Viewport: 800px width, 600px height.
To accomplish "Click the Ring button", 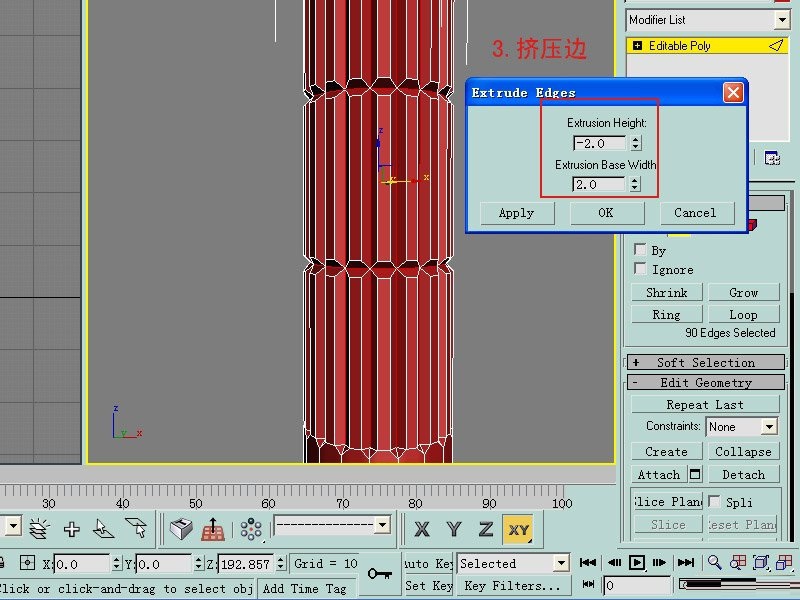I will point(666,314).
